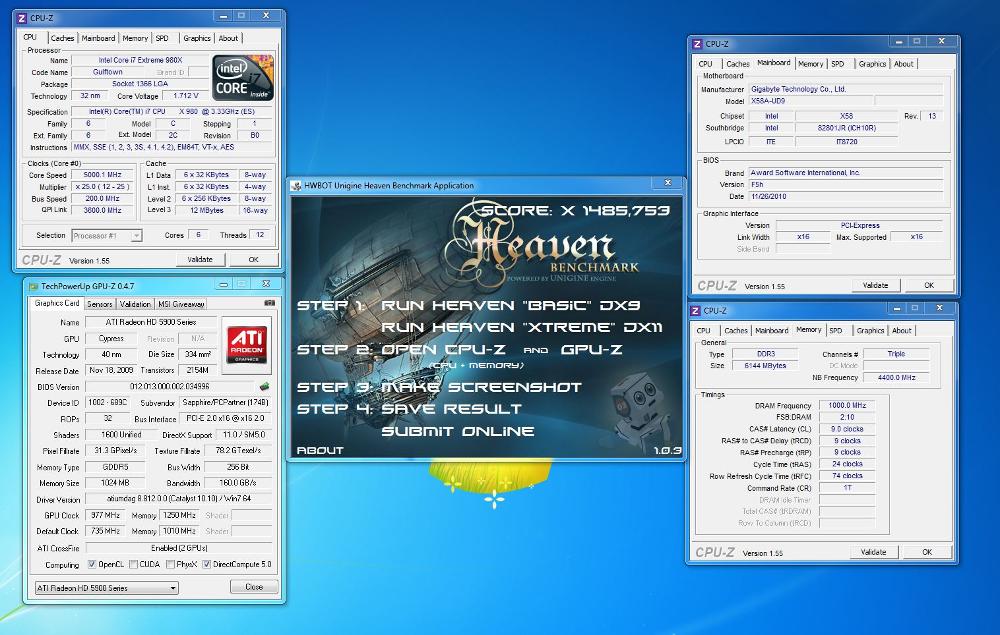Viewport: 1000px width, 635px height.
Task: Close the HWBOT Heaven benchmark window
Action: coord(668,183)
